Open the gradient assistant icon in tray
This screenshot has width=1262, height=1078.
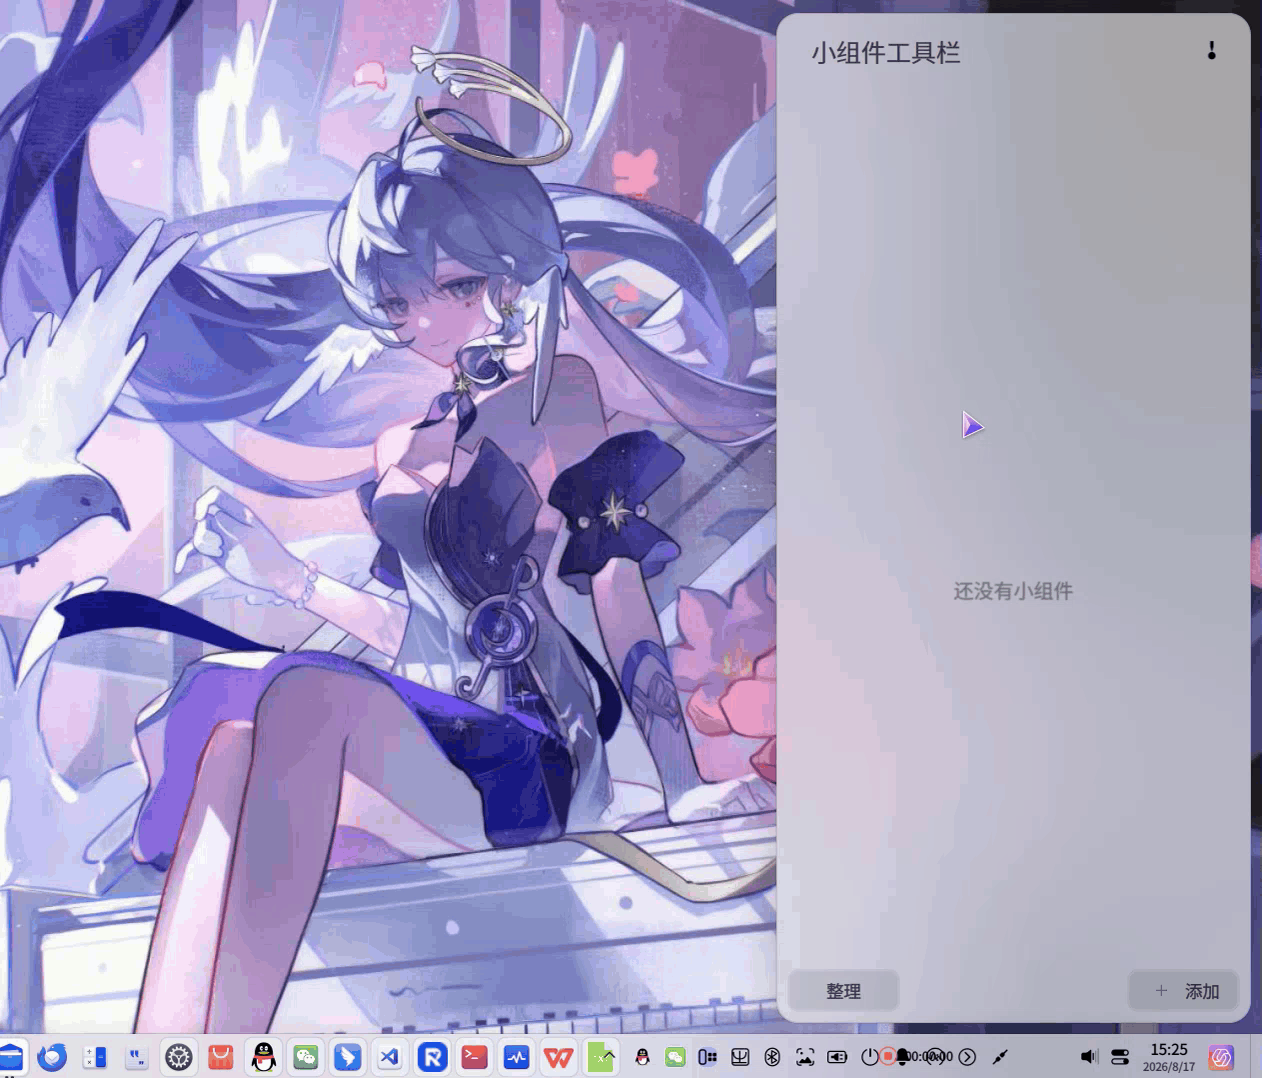pyautogui.click(x=1221, y=1057)
